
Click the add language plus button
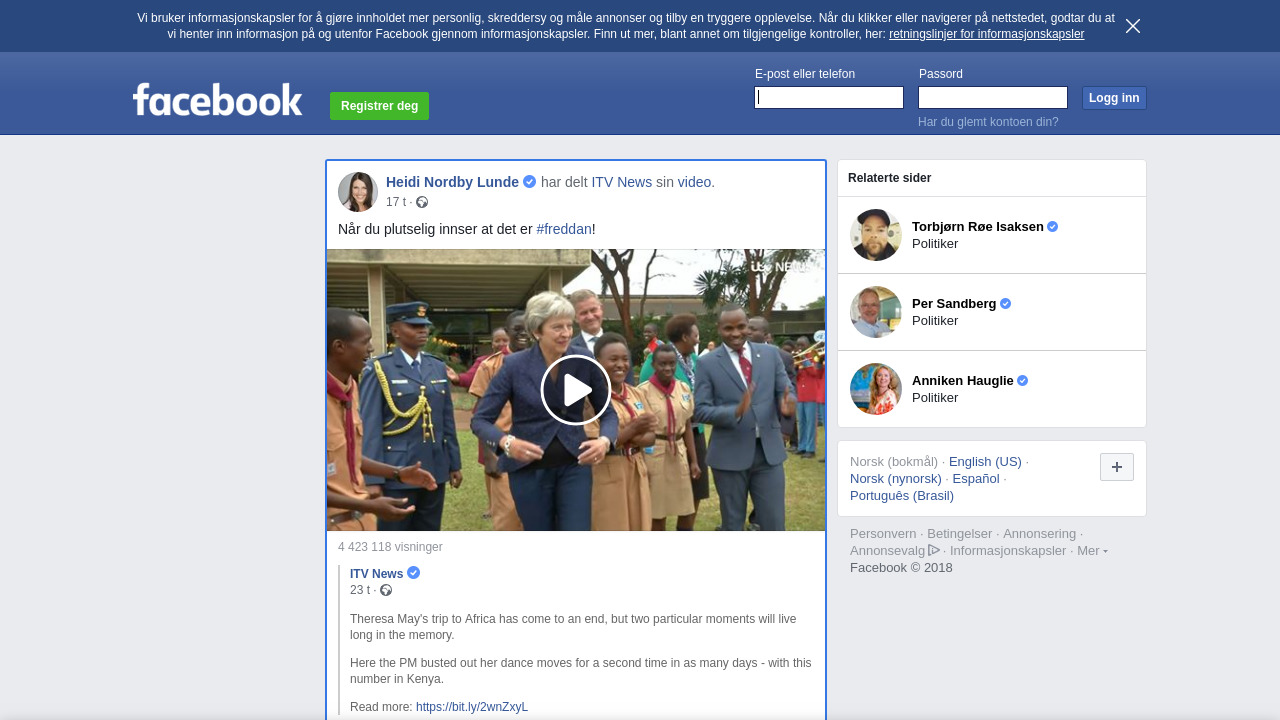pyautogui.click(x=1117, y=467)
